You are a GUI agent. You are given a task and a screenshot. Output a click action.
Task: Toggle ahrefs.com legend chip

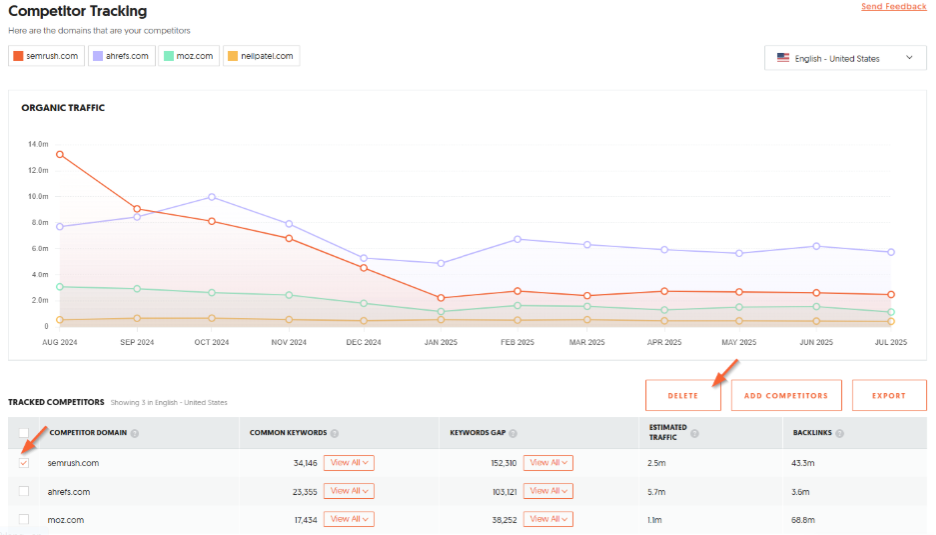(x=122, y=56)
